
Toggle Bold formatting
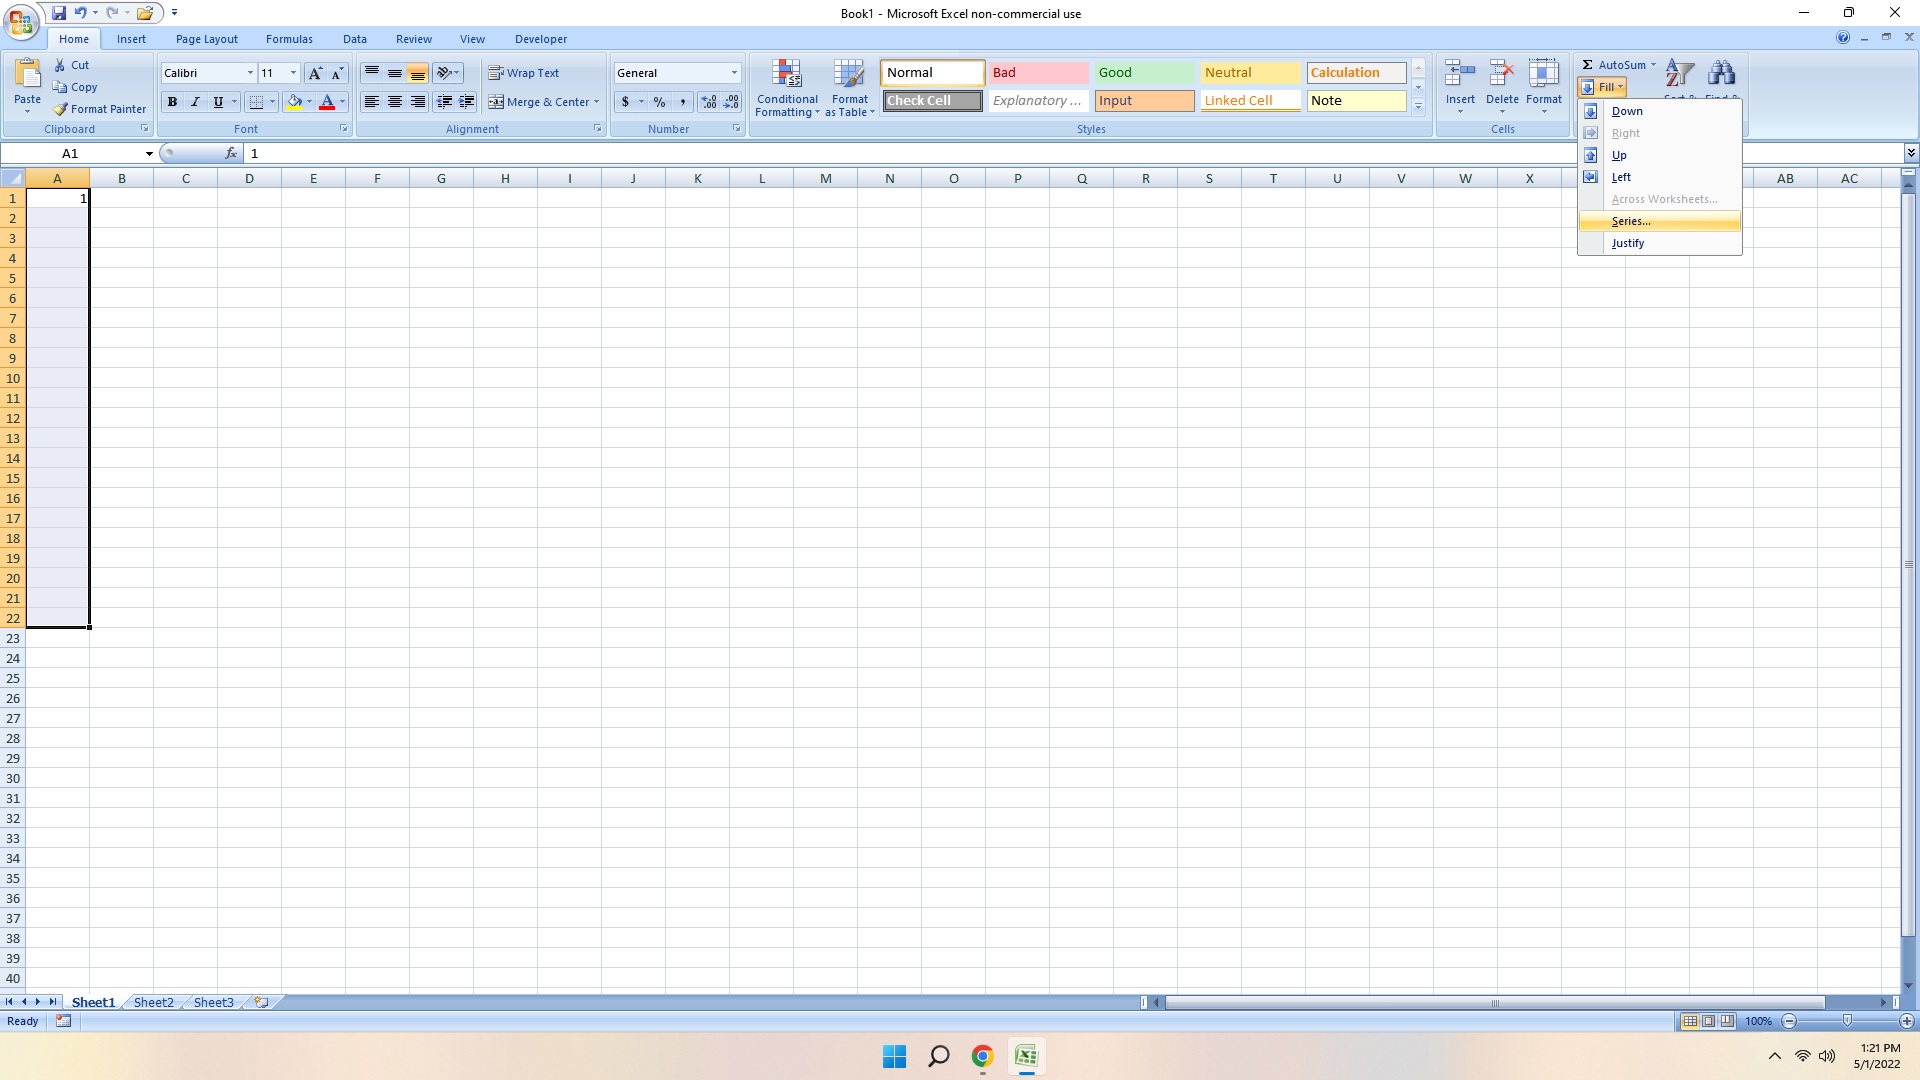[172, 102]
